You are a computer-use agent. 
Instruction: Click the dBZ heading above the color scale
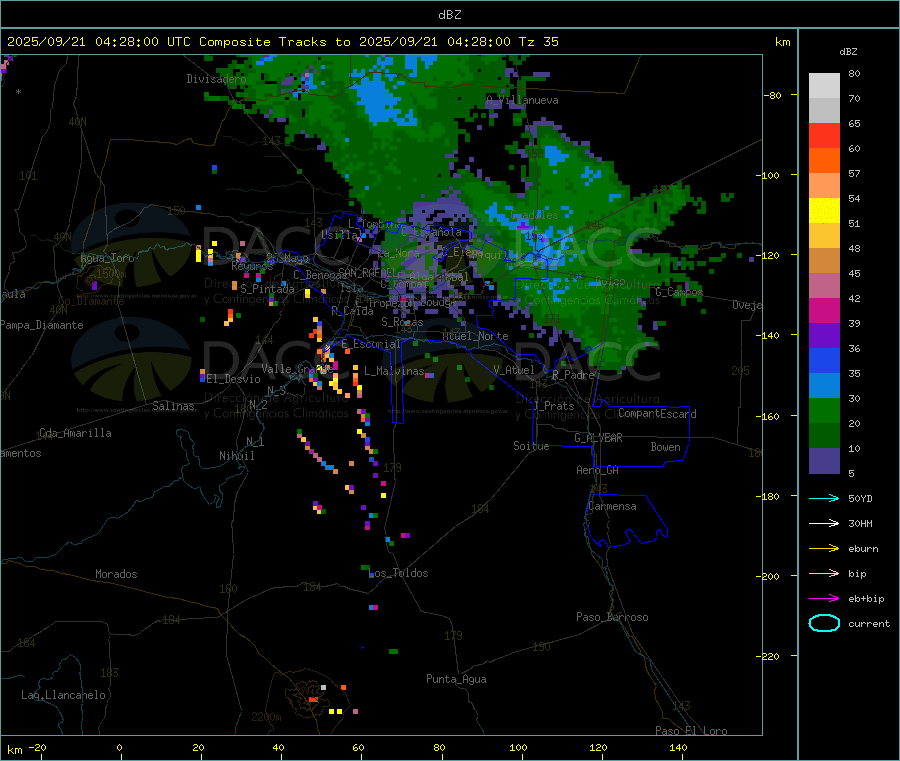(848, 52)
